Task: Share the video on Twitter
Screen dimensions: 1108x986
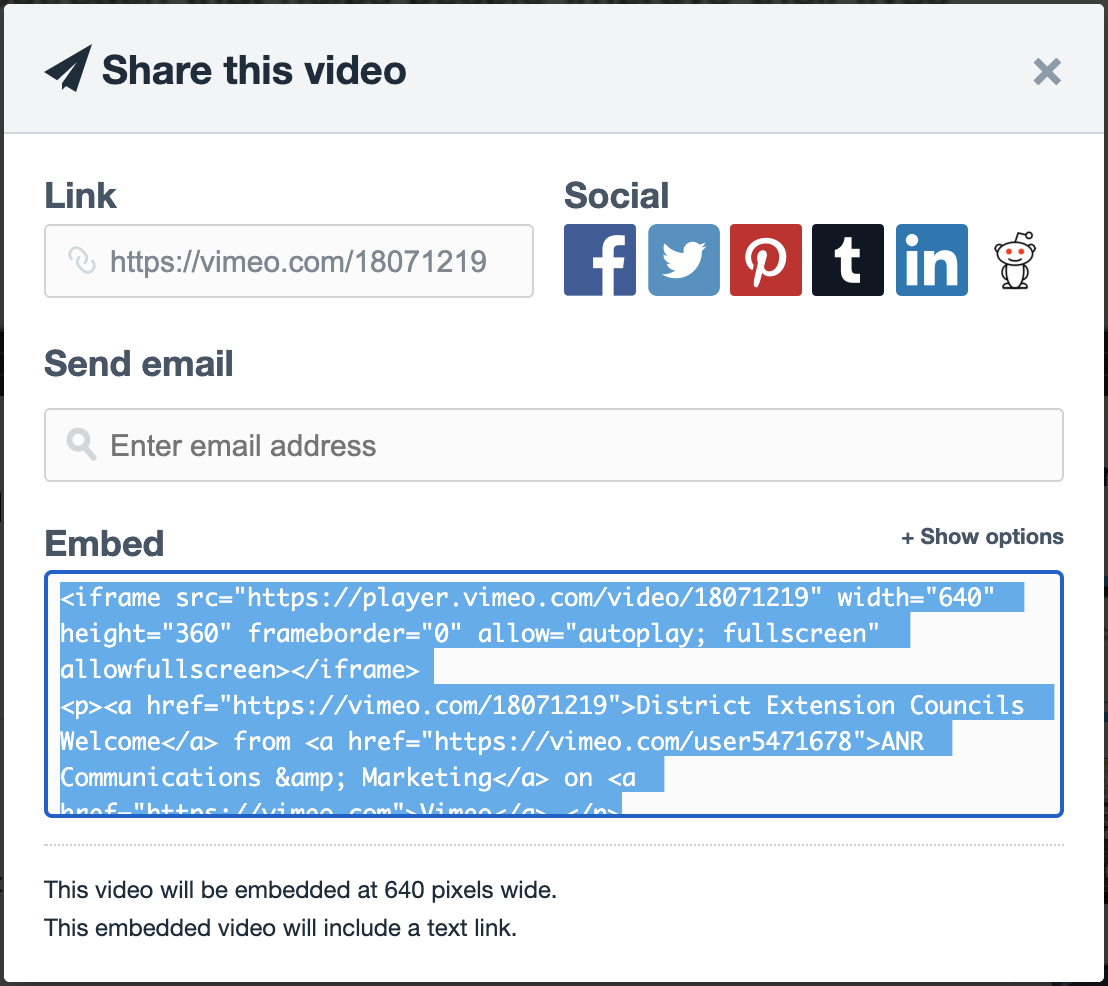Action: coord(683,259)
